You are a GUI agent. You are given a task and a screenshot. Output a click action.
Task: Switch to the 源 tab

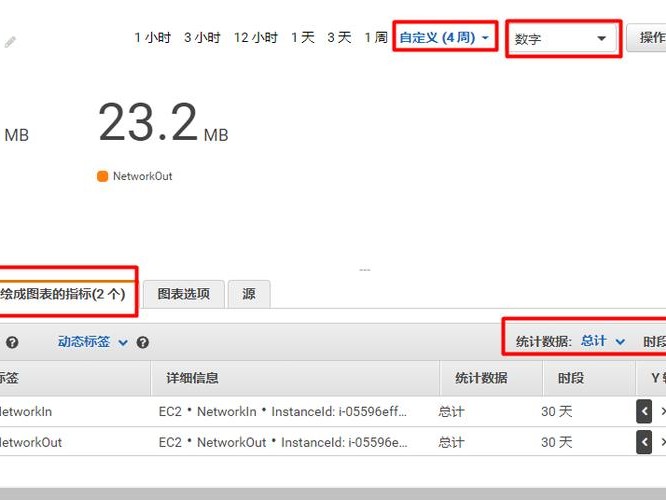[249, 294]
